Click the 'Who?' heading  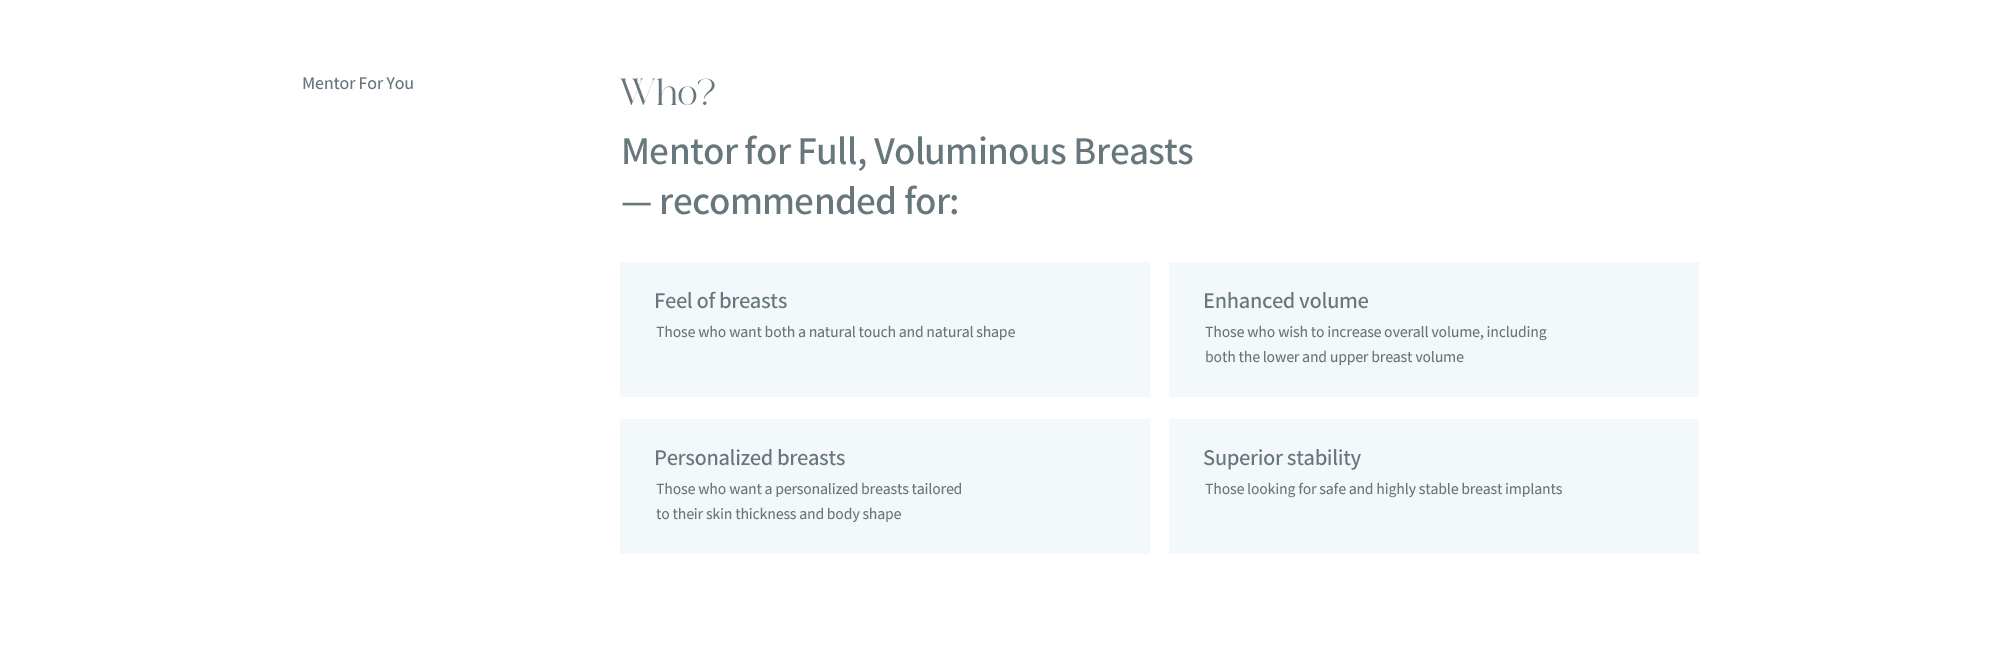pos(668,92)
